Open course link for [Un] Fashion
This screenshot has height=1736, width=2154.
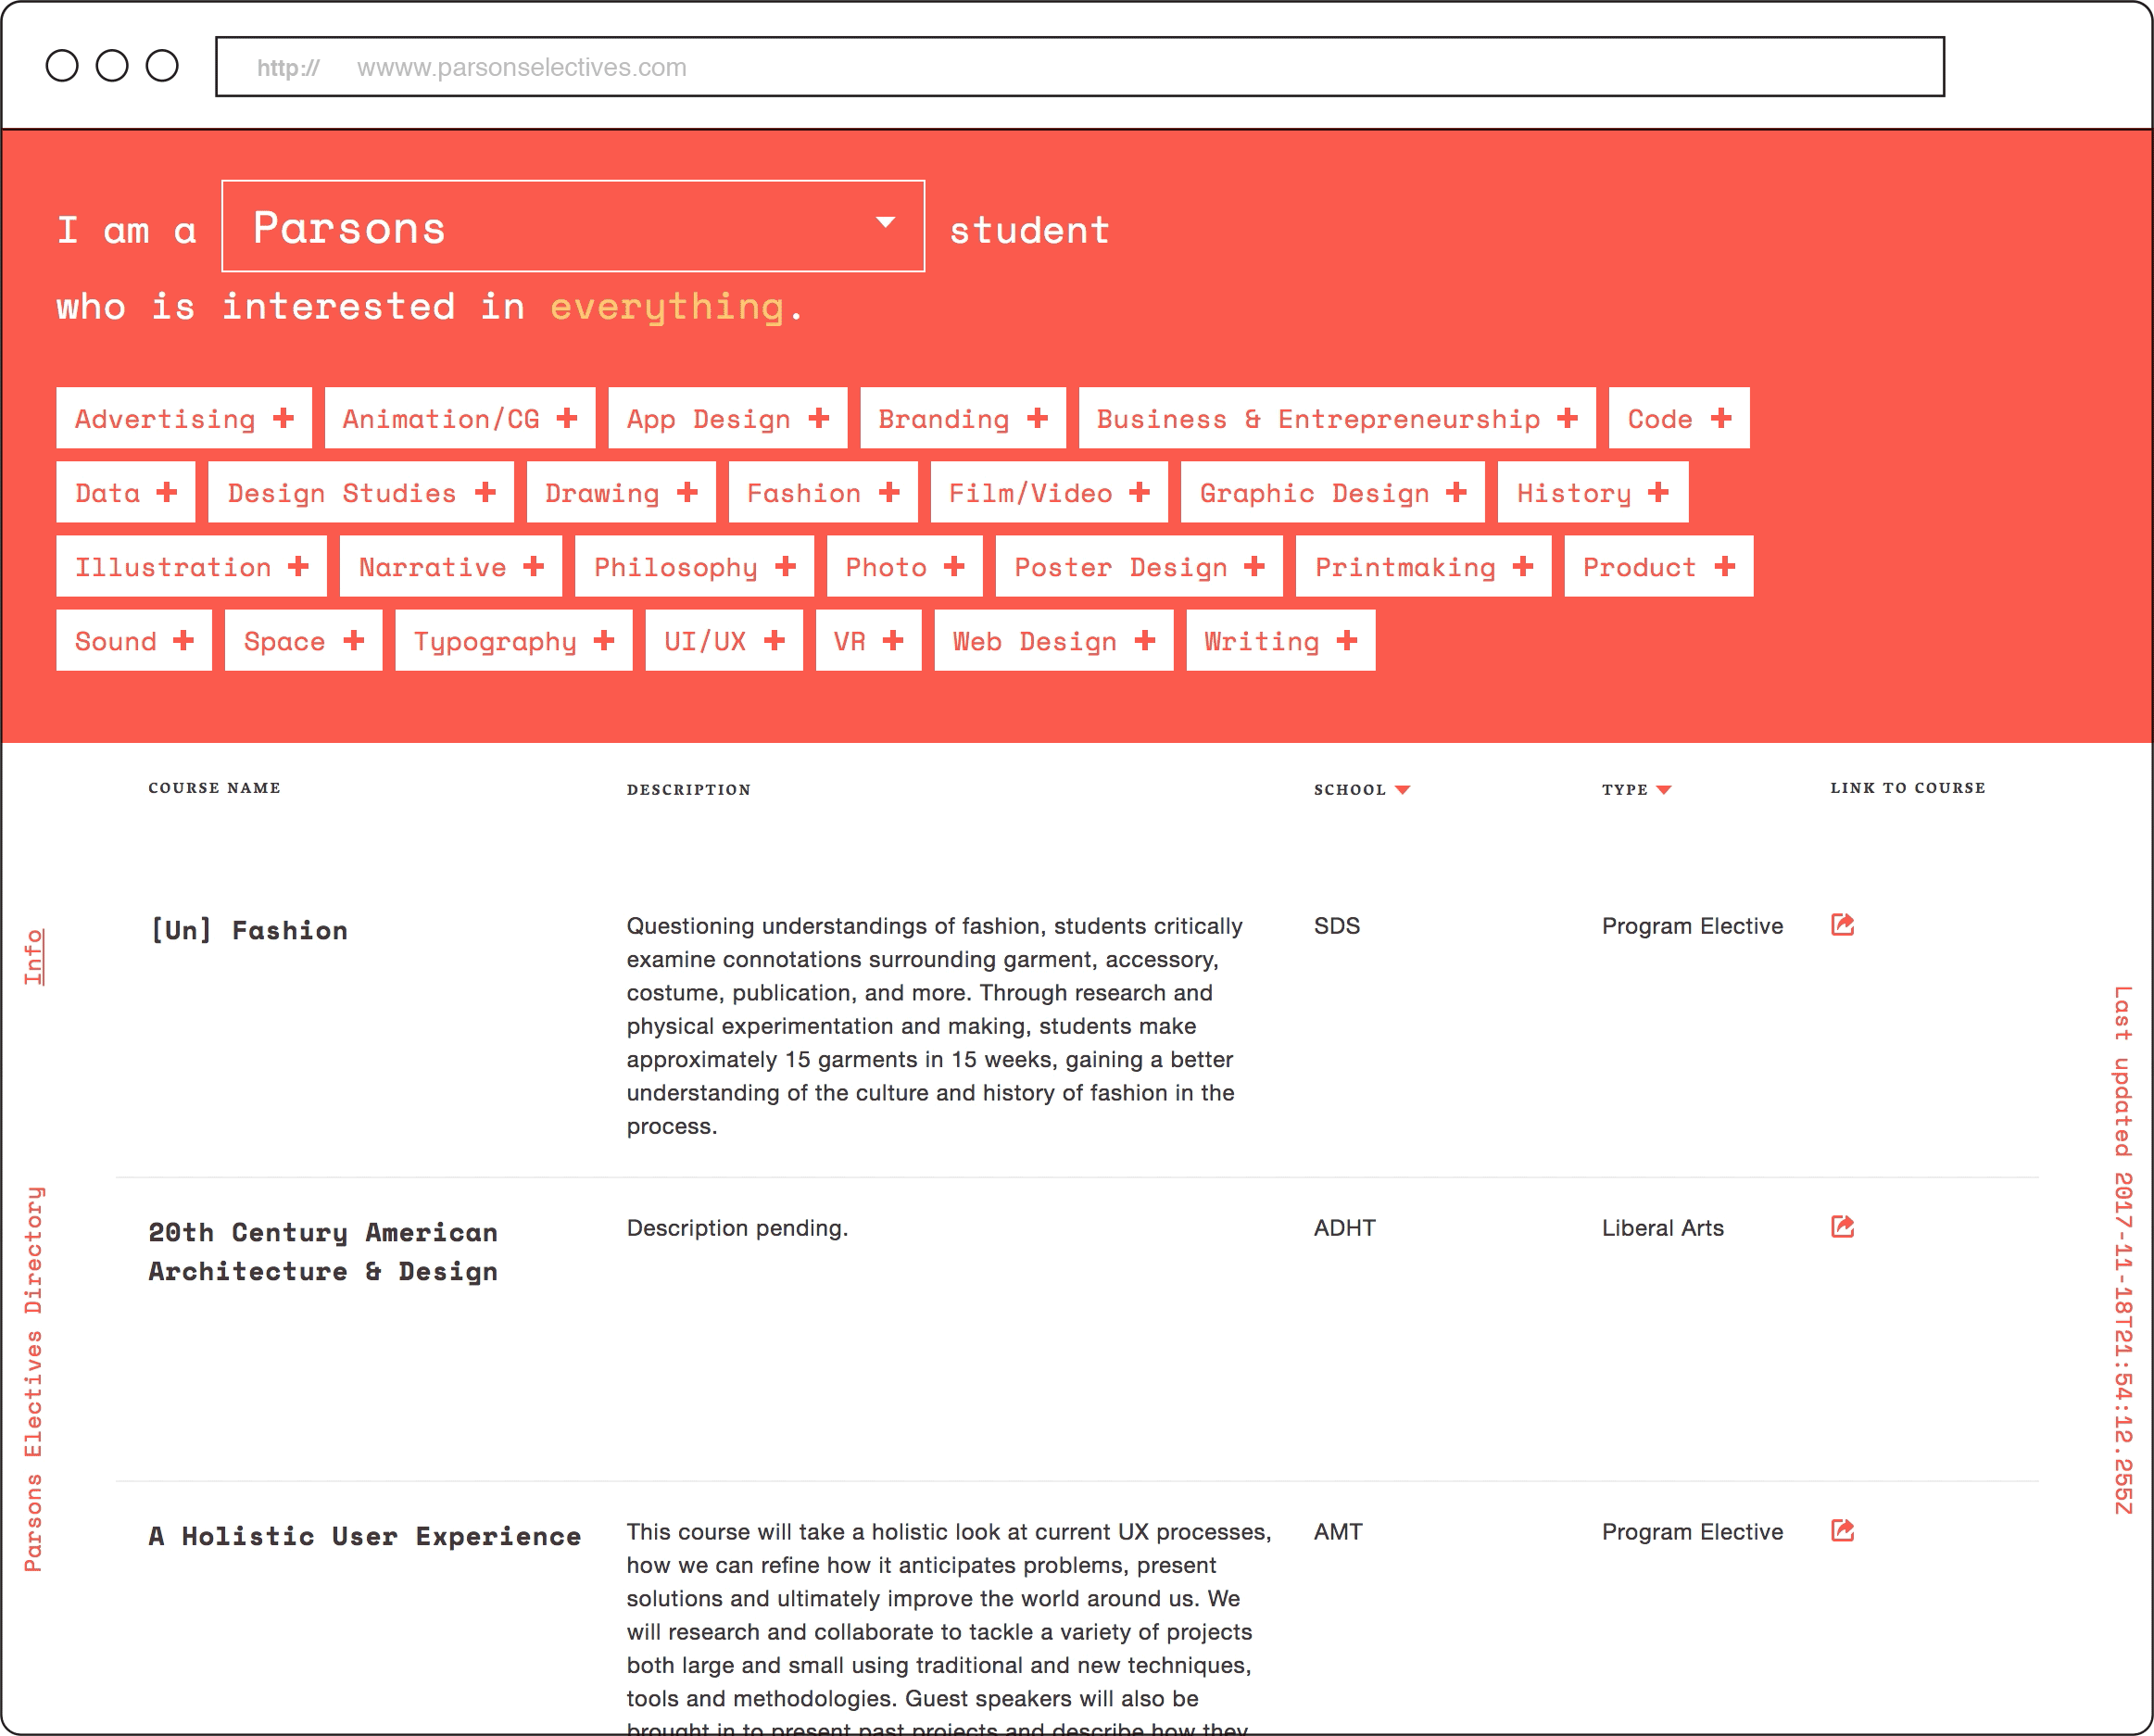(1842, 924)
